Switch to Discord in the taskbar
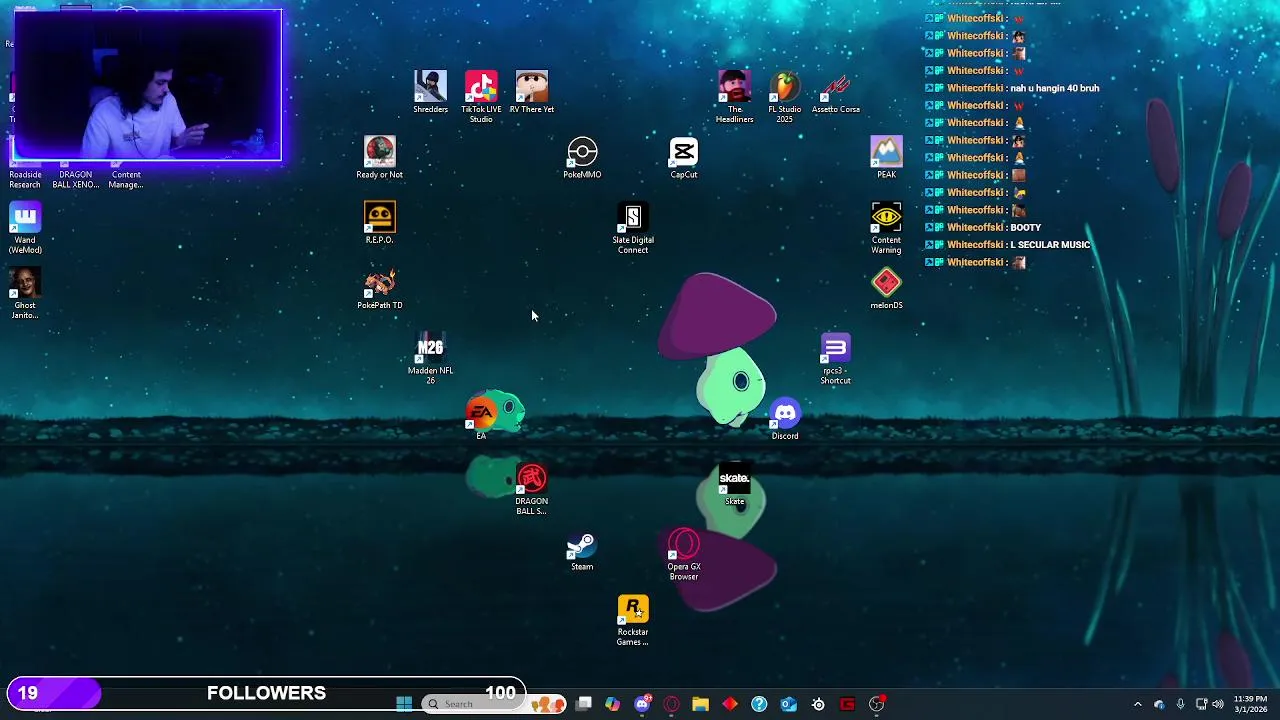Image resolution: width=1280 pixels, height=720 pixels. pyautogui.click(x=642, y=704)
